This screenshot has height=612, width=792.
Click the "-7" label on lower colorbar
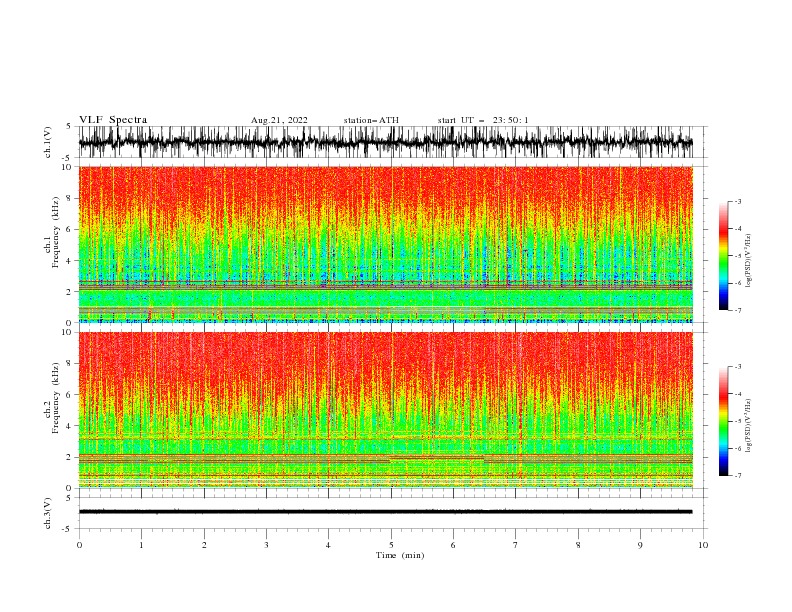point(737,475)
